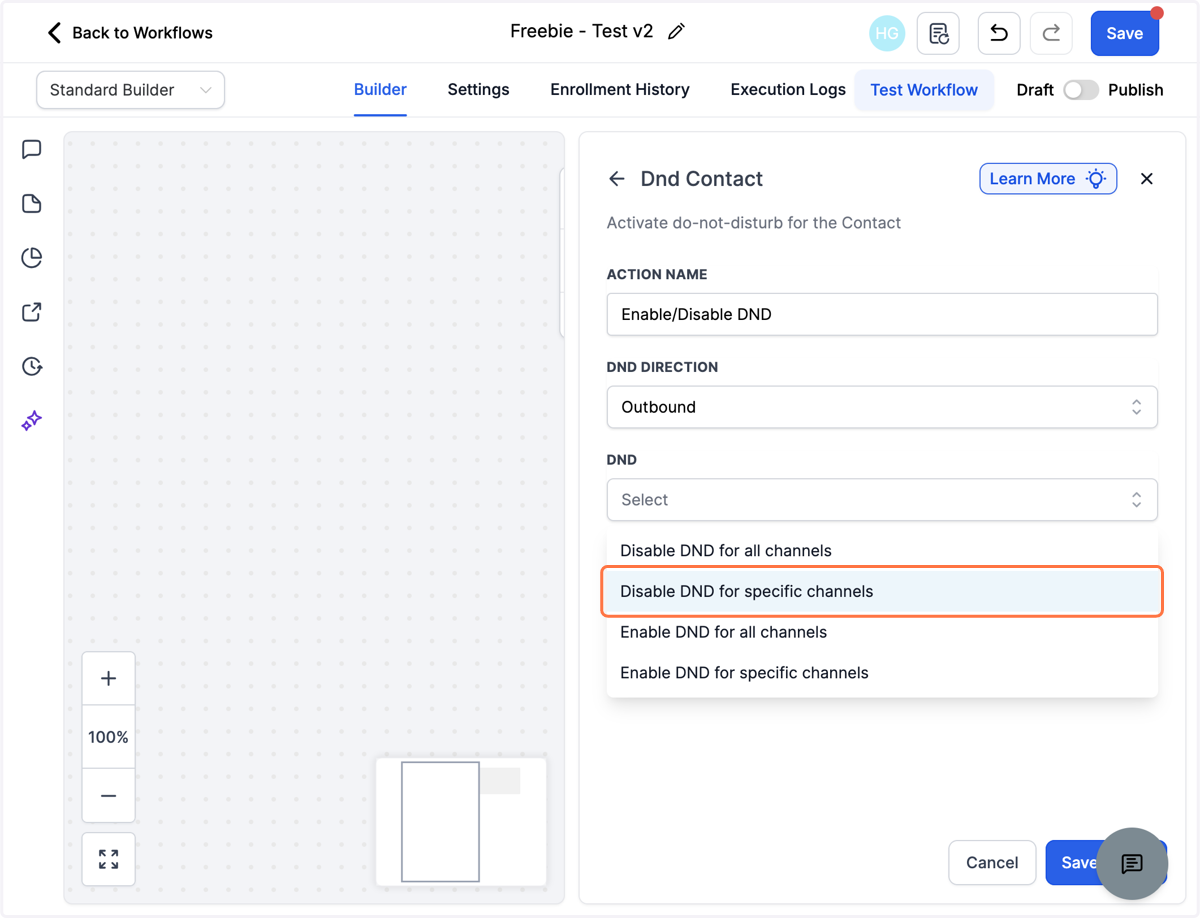Click the Action Name input field
1200x918 pixels.
882,314
